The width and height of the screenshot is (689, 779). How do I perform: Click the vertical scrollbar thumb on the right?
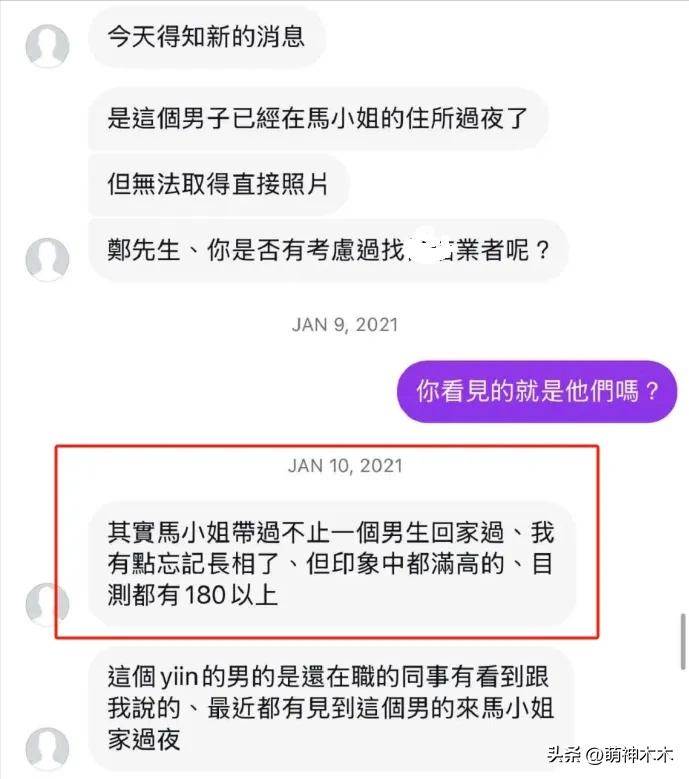pos(683,642)
